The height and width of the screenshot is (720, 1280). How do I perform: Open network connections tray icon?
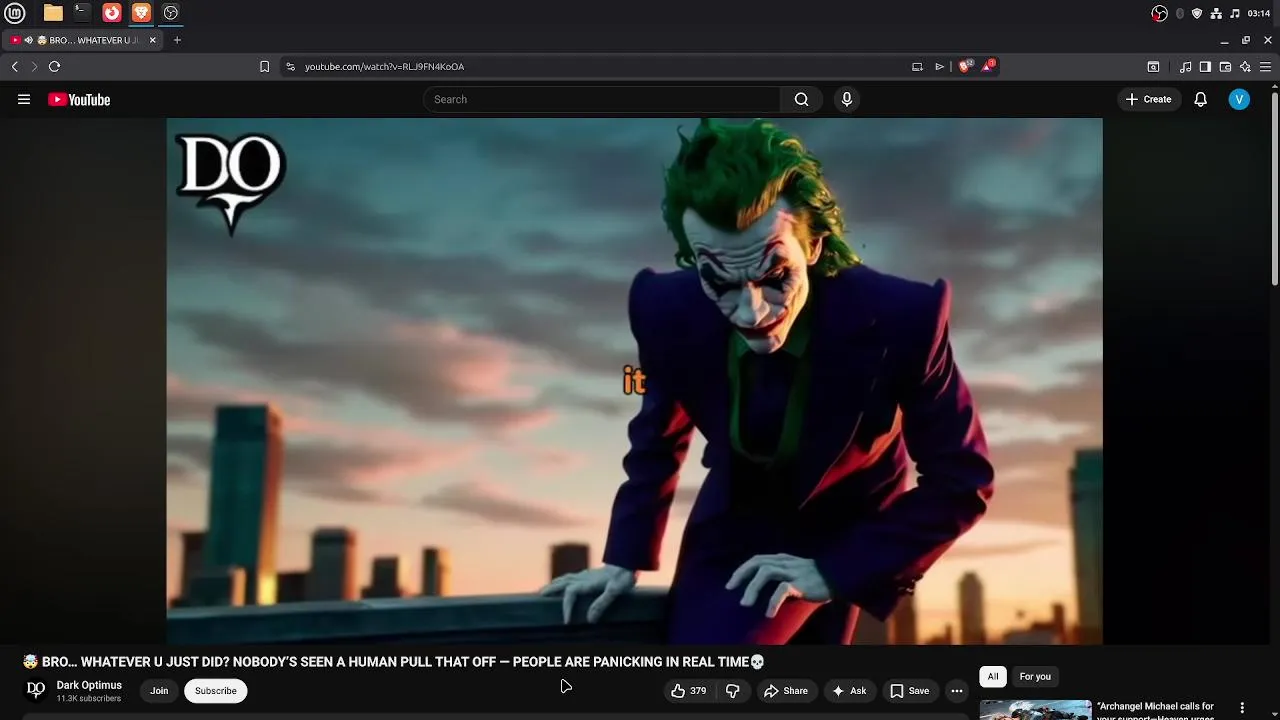(1216, 13)
